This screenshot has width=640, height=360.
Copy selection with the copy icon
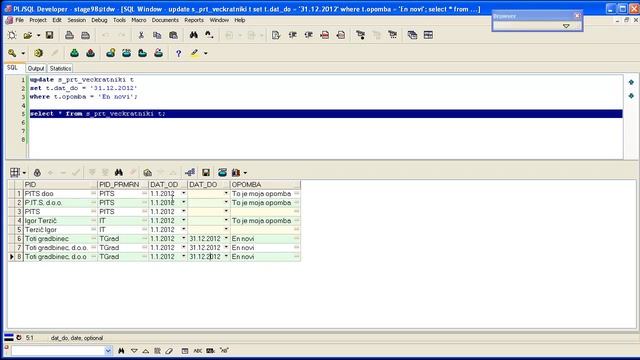[x=157, y=35]
